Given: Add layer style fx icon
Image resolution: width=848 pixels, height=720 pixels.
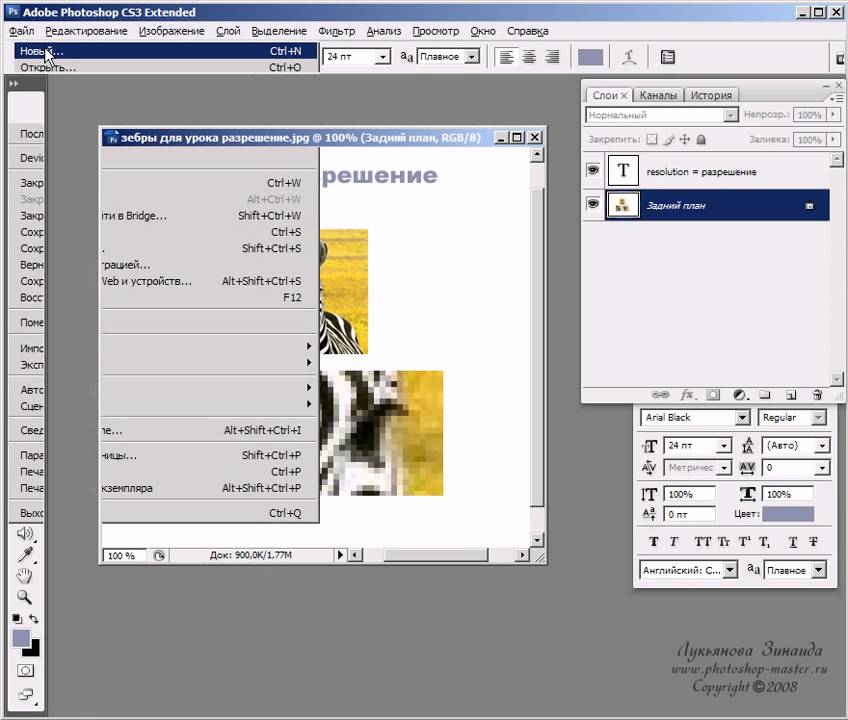Looking at the screenshot, I should (x=687, y=395).
